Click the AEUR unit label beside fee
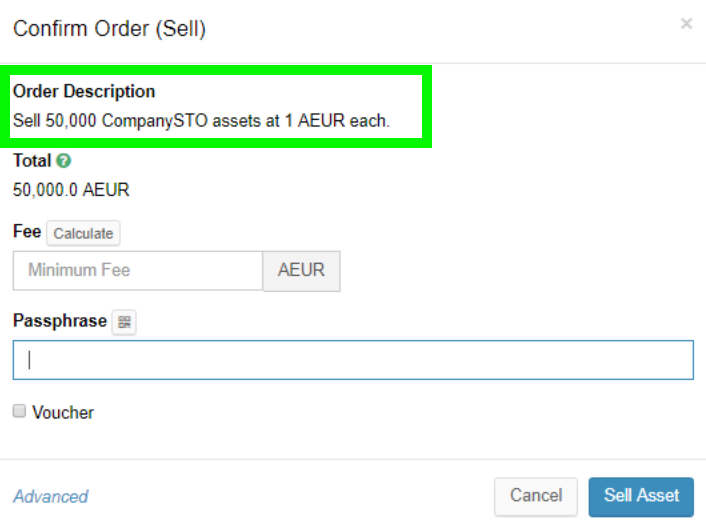 301,270
